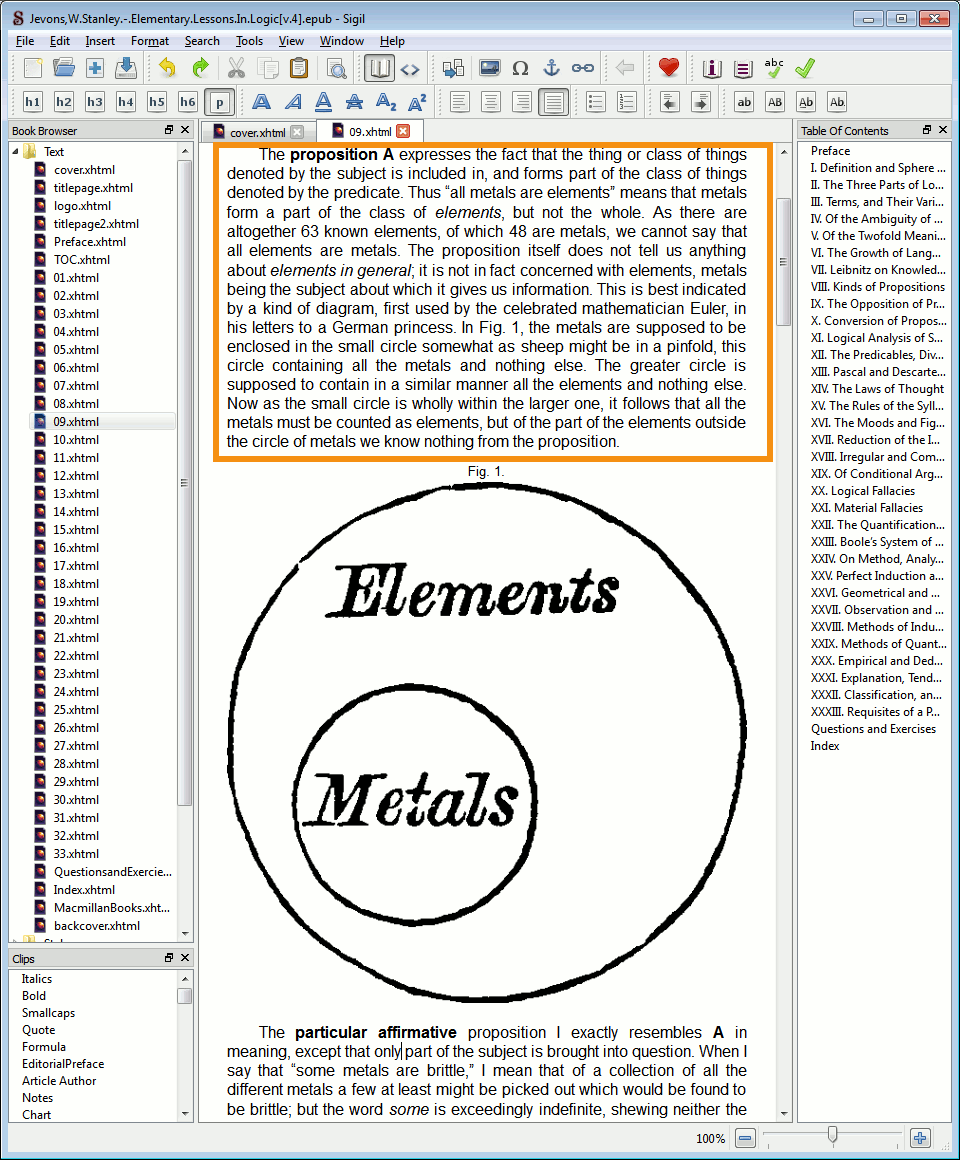Float the Book Browser panel
This screenshot has width=960, height=1160.
click(x=169, y=129)
